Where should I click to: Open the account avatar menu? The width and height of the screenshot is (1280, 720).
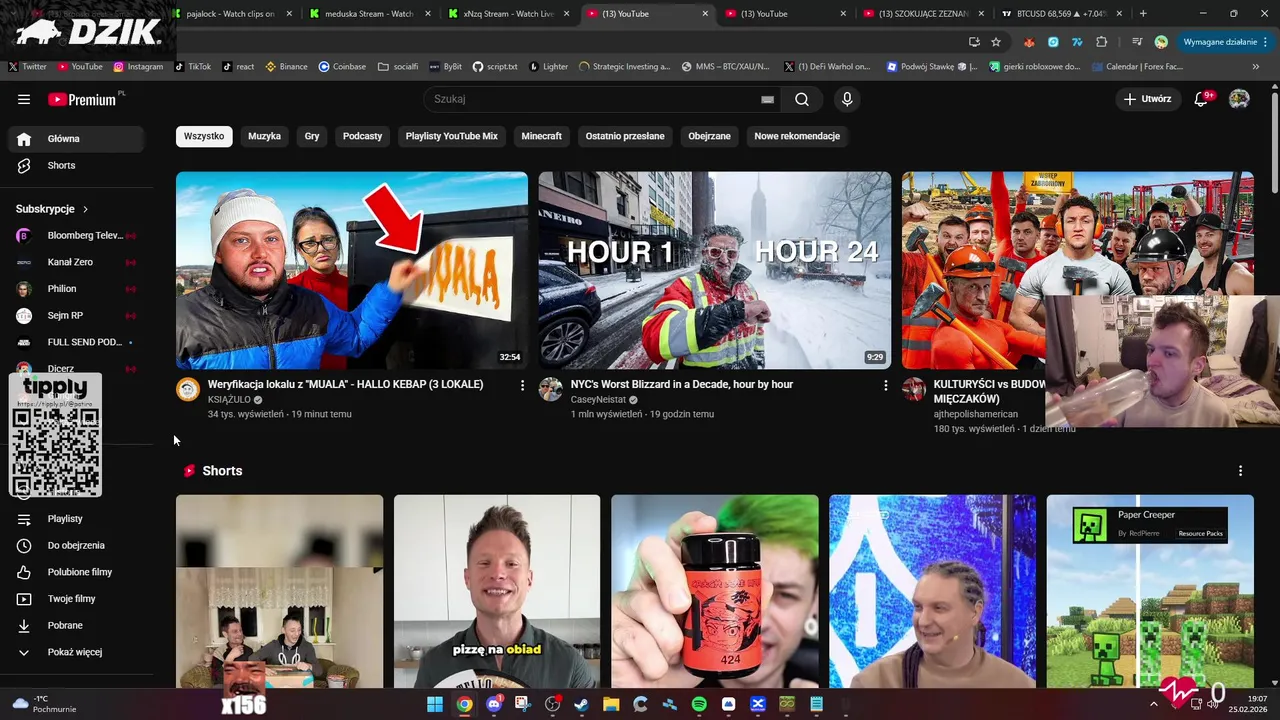pos(1239,99)
